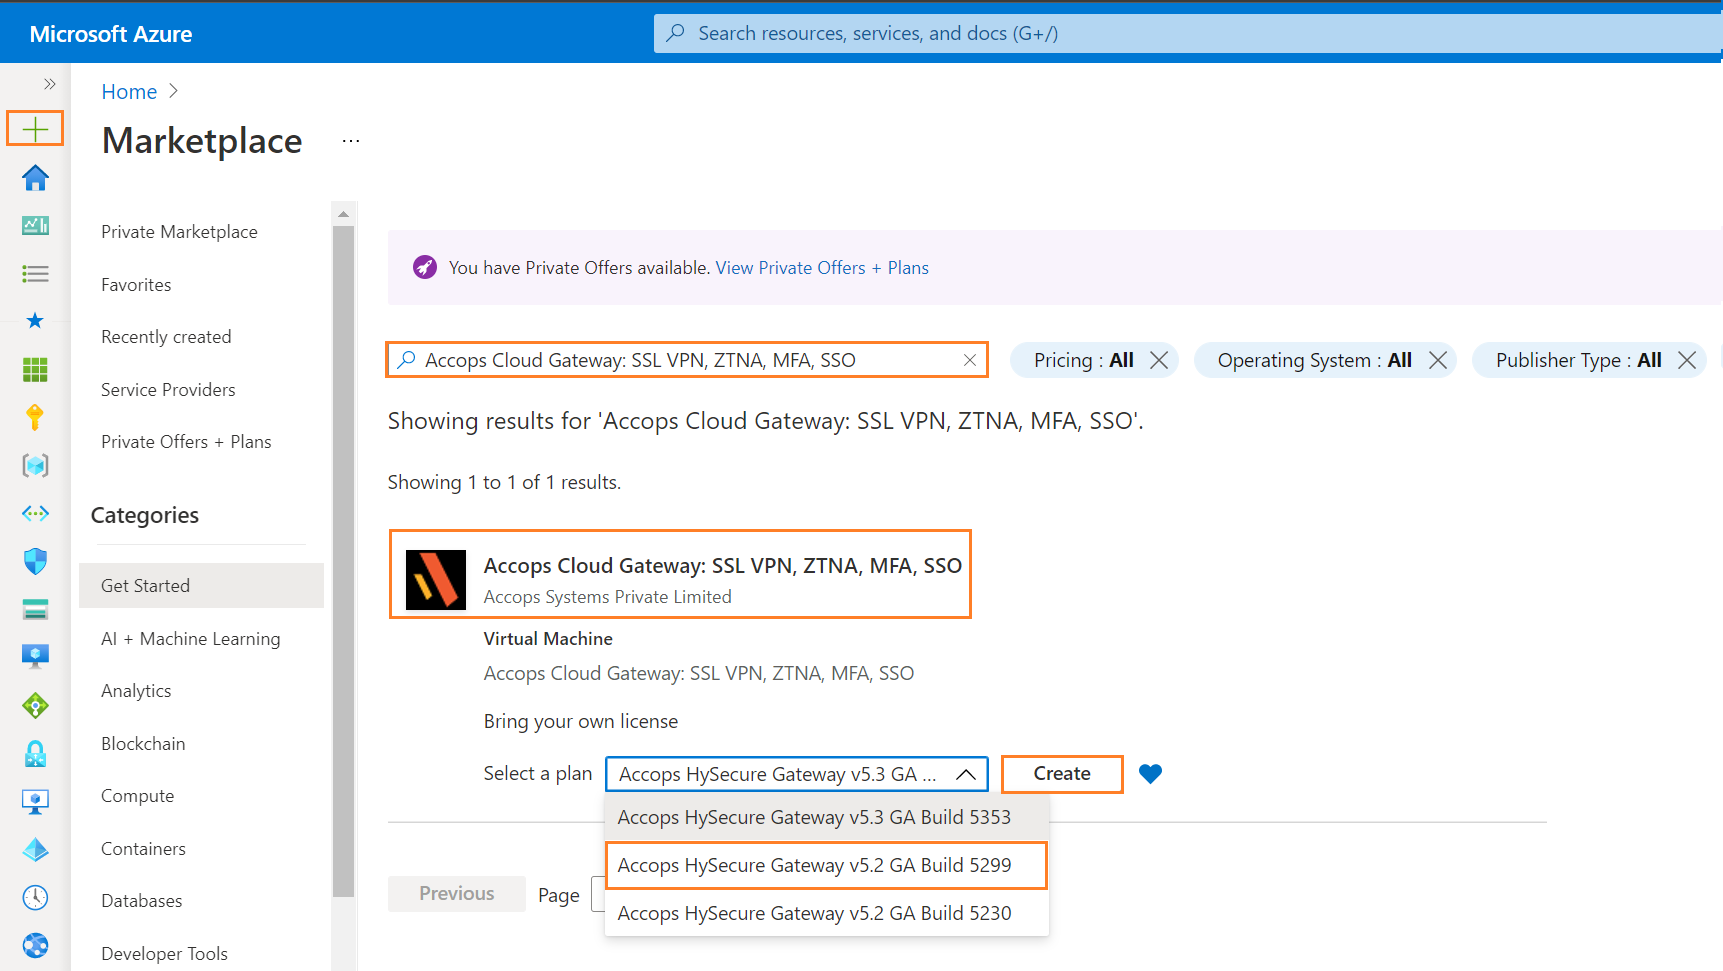Focus the global search resources box
This screenshot has width=1723, height=971.
pos(1188,33)
